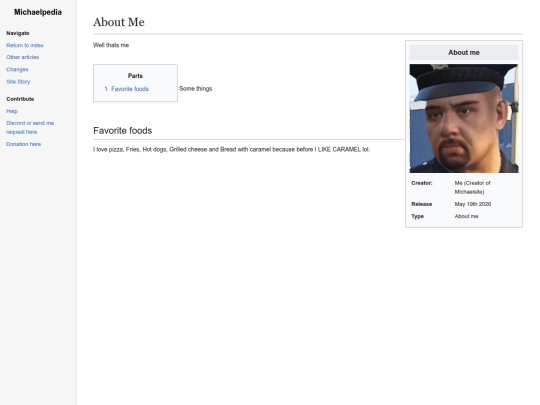Open the Site Story link
540x405 pixels.
[x=18, y=82]
